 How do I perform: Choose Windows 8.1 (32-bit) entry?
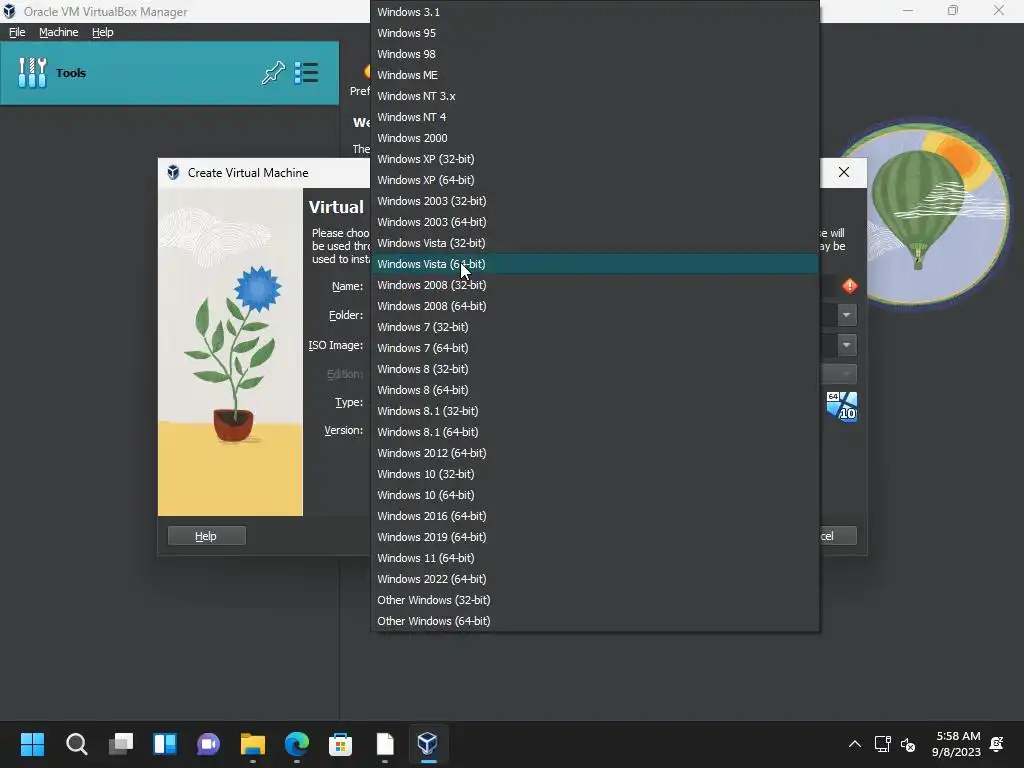coord(595,411)
